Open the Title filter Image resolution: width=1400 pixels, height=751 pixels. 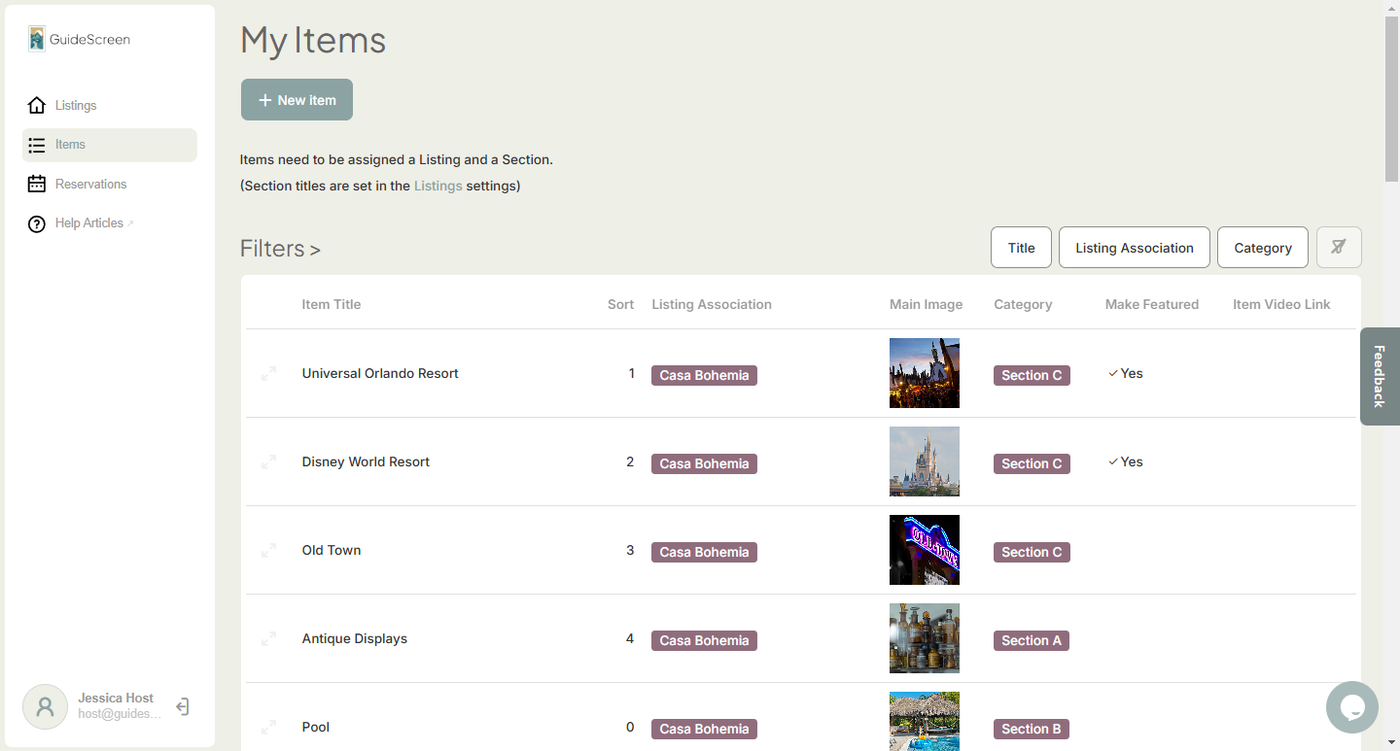coord(1021,248)
